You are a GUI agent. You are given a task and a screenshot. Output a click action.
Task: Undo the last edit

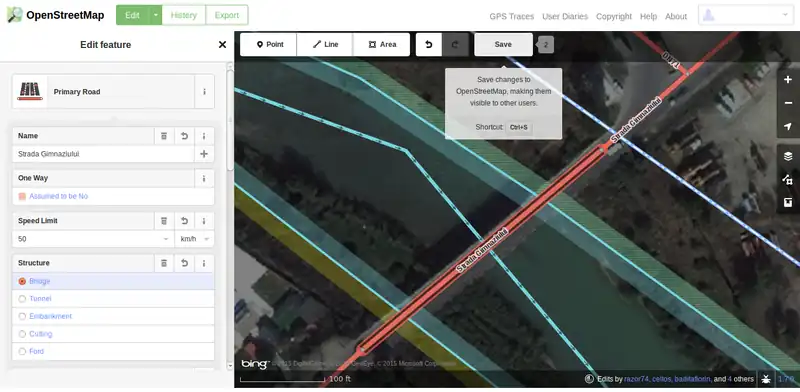(429, 44)
